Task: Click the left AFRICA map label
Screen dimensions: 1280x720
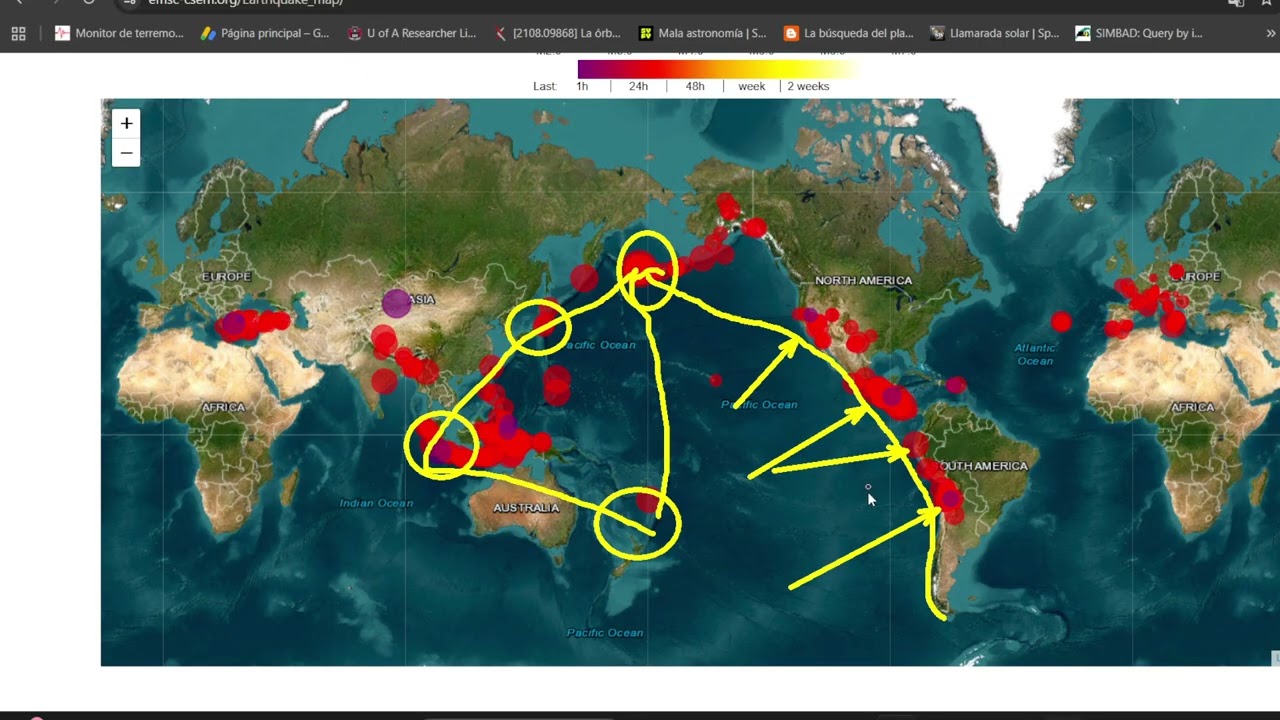Action: coord(224,408)
